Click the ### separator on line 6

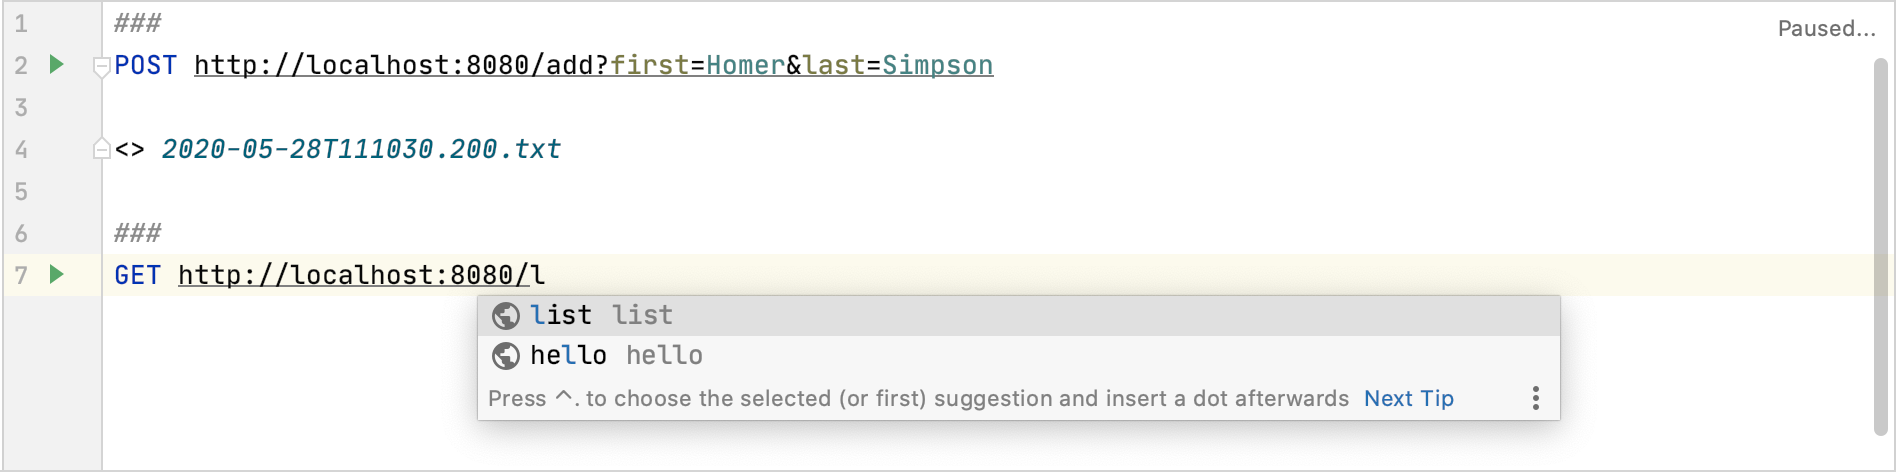(x=137, y=234)
